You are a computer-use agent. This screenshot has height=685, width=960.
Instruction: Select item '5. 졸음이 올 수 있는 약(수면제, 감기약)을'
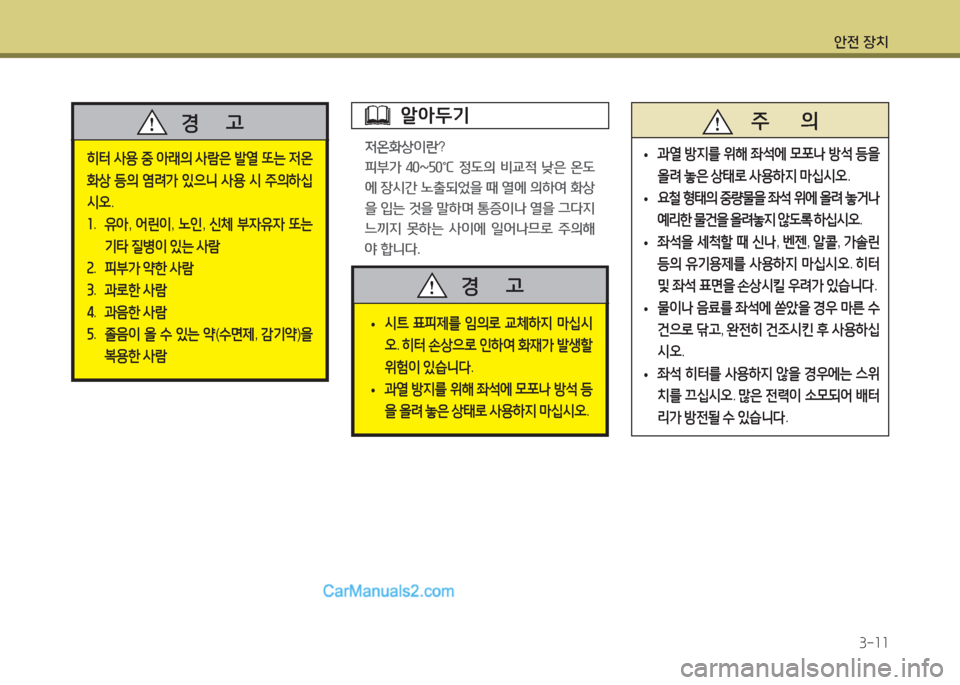[200, 334]
